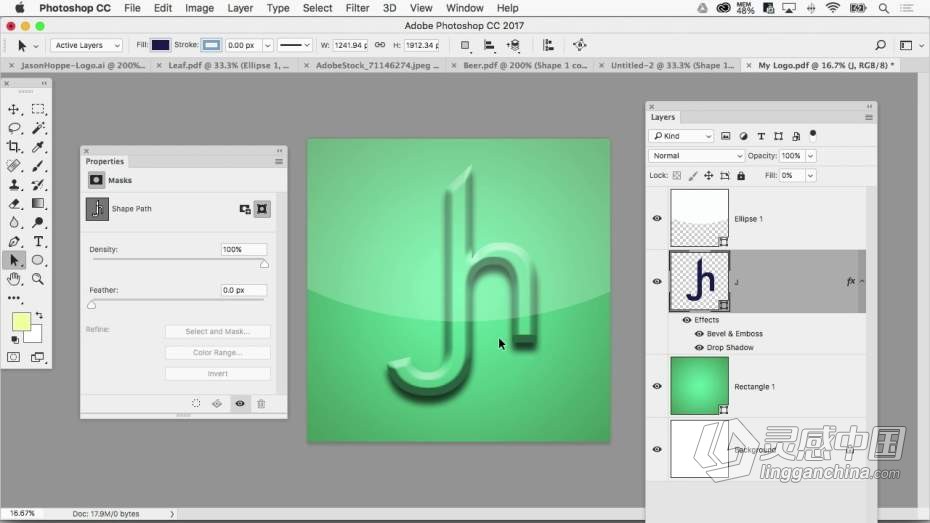Open Layers panel menu
Image resolution: width=930 pixels, height=523 pixels.
(869, 117)
